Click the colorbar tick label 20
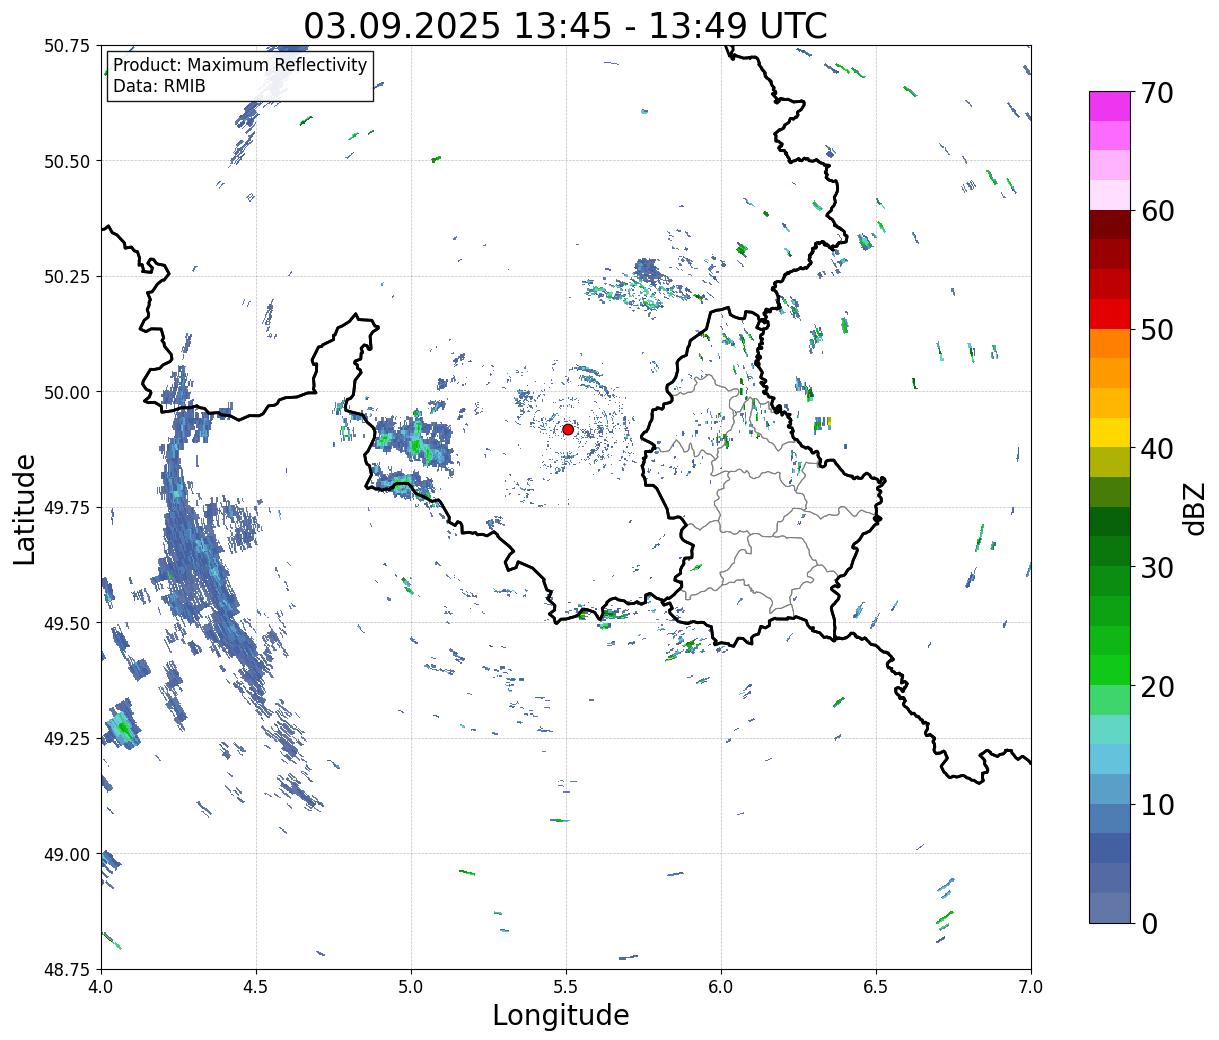The image size is (1219, 1040). point(1157,686)
